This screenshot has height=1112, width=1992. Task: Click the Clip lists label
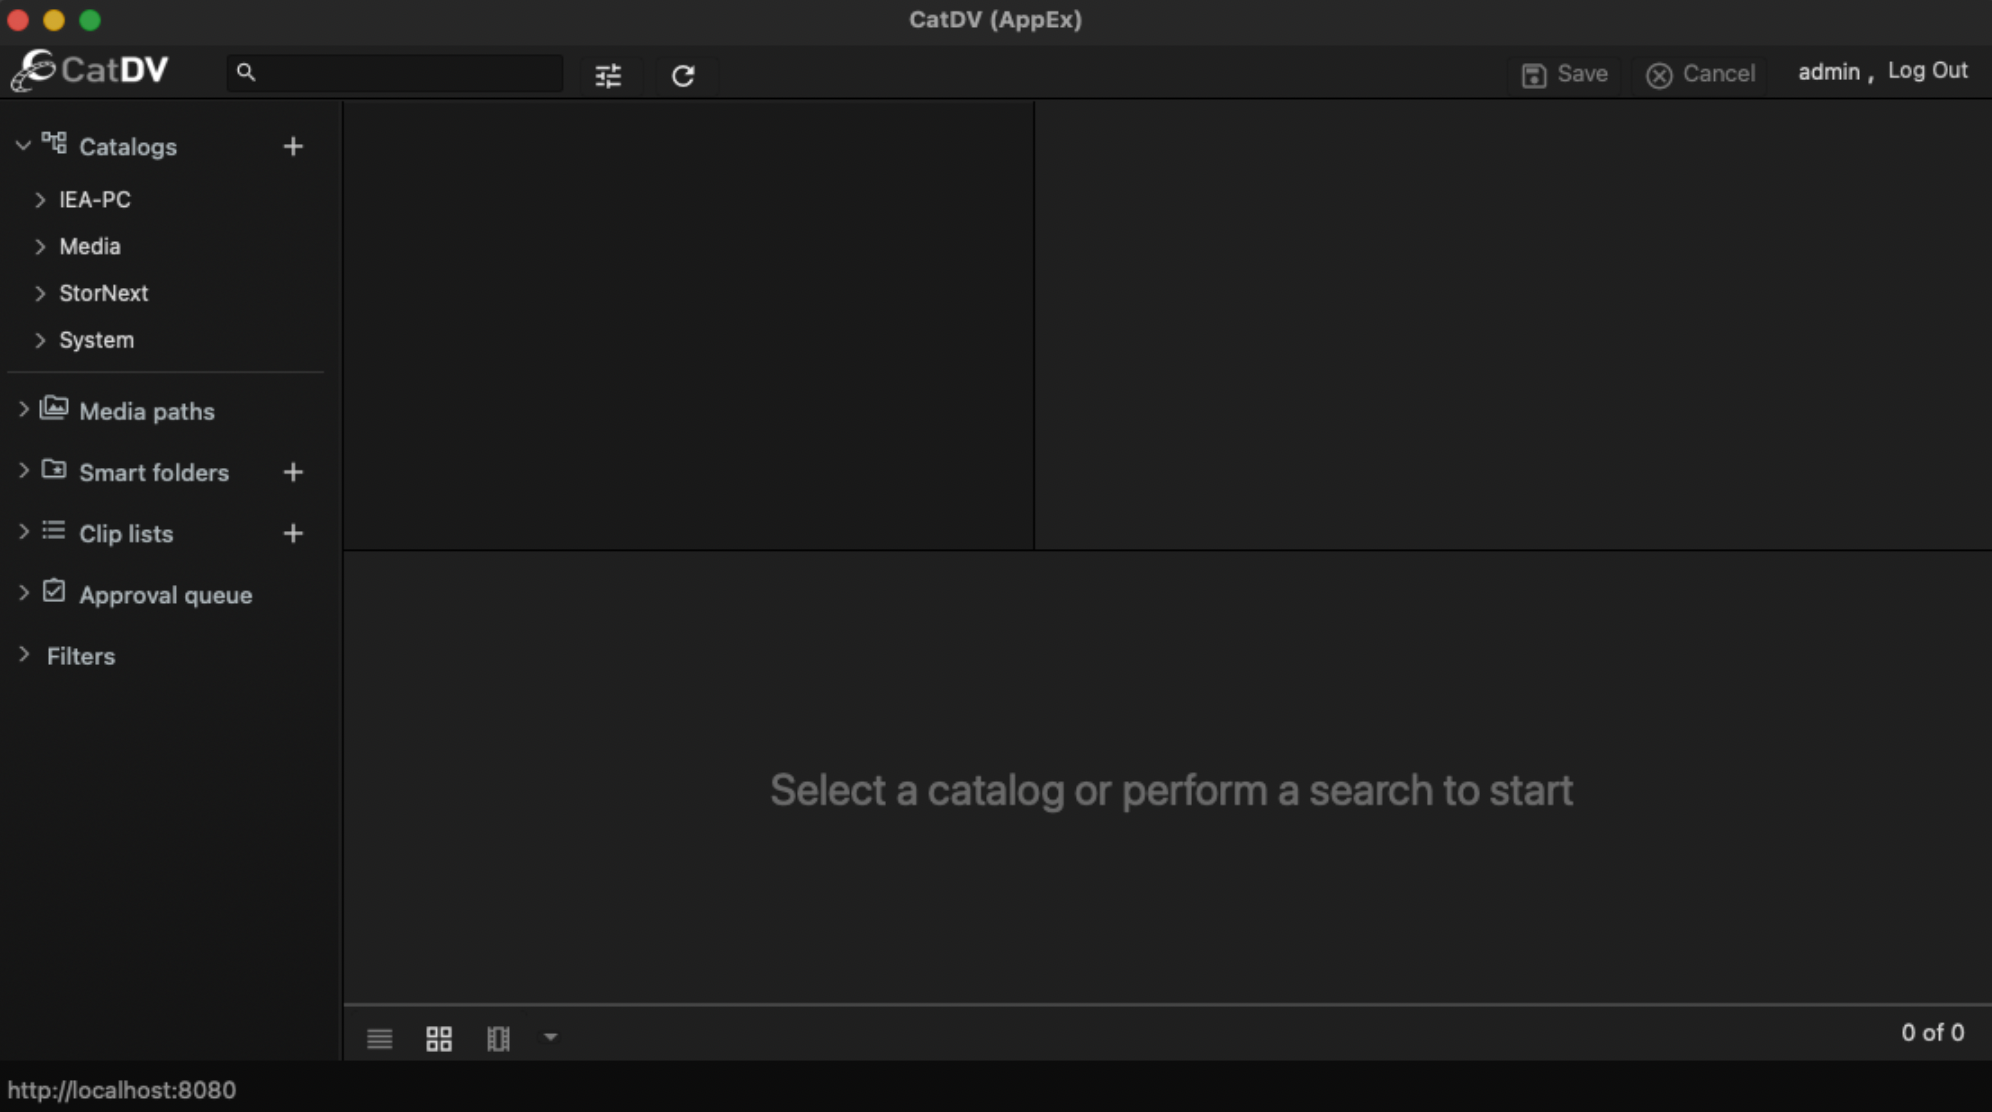126,534
